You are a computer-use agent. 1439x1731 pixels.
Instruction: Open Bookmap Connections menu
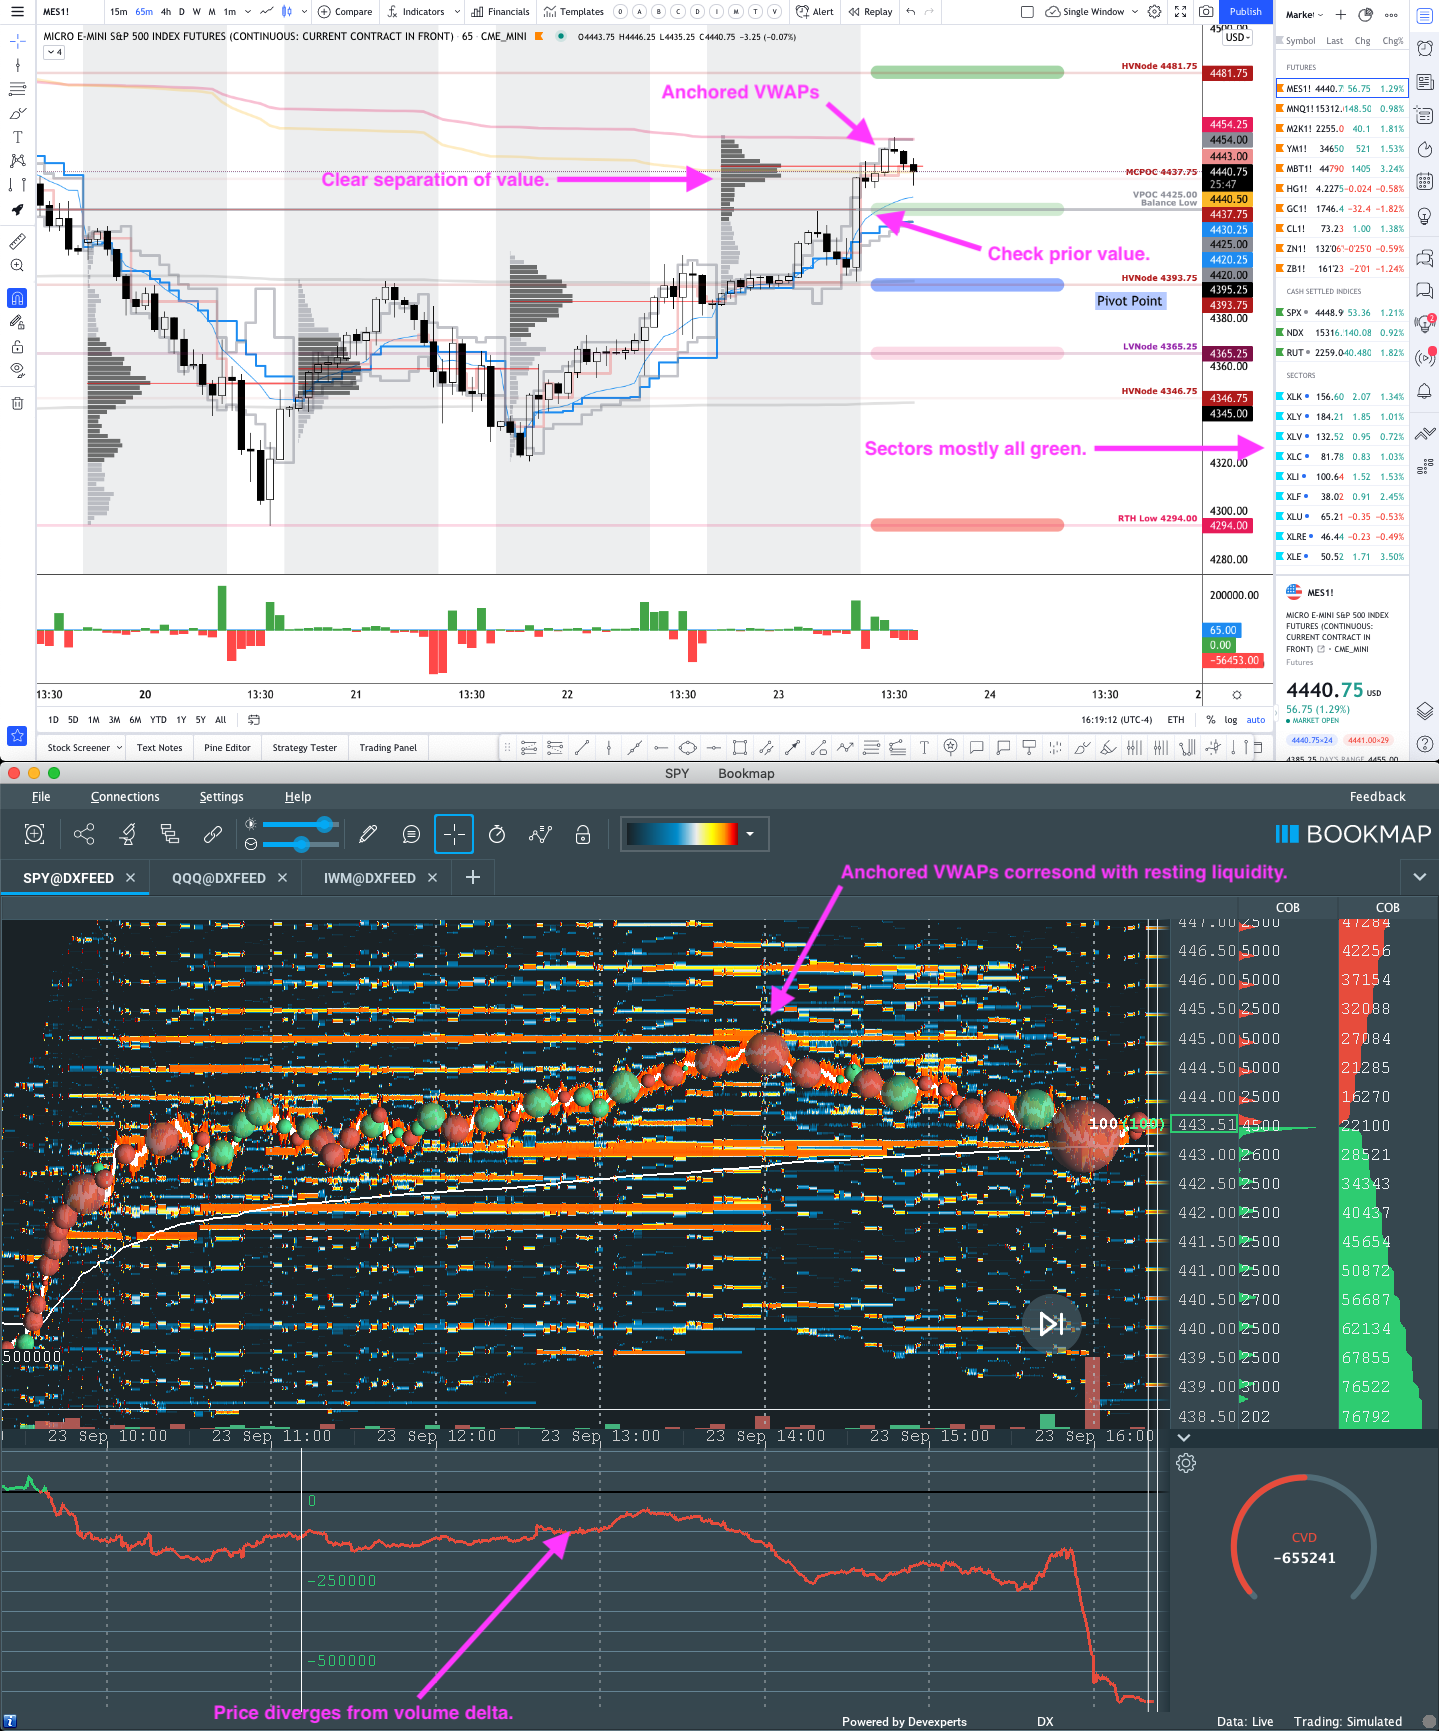click(x=125, y=797)
